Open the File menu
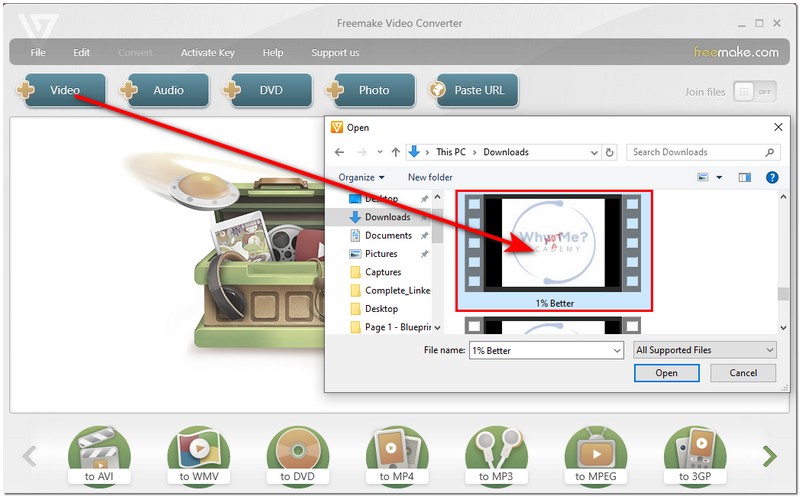The height and width of the screenshot is (497, 800). (38, 52)
